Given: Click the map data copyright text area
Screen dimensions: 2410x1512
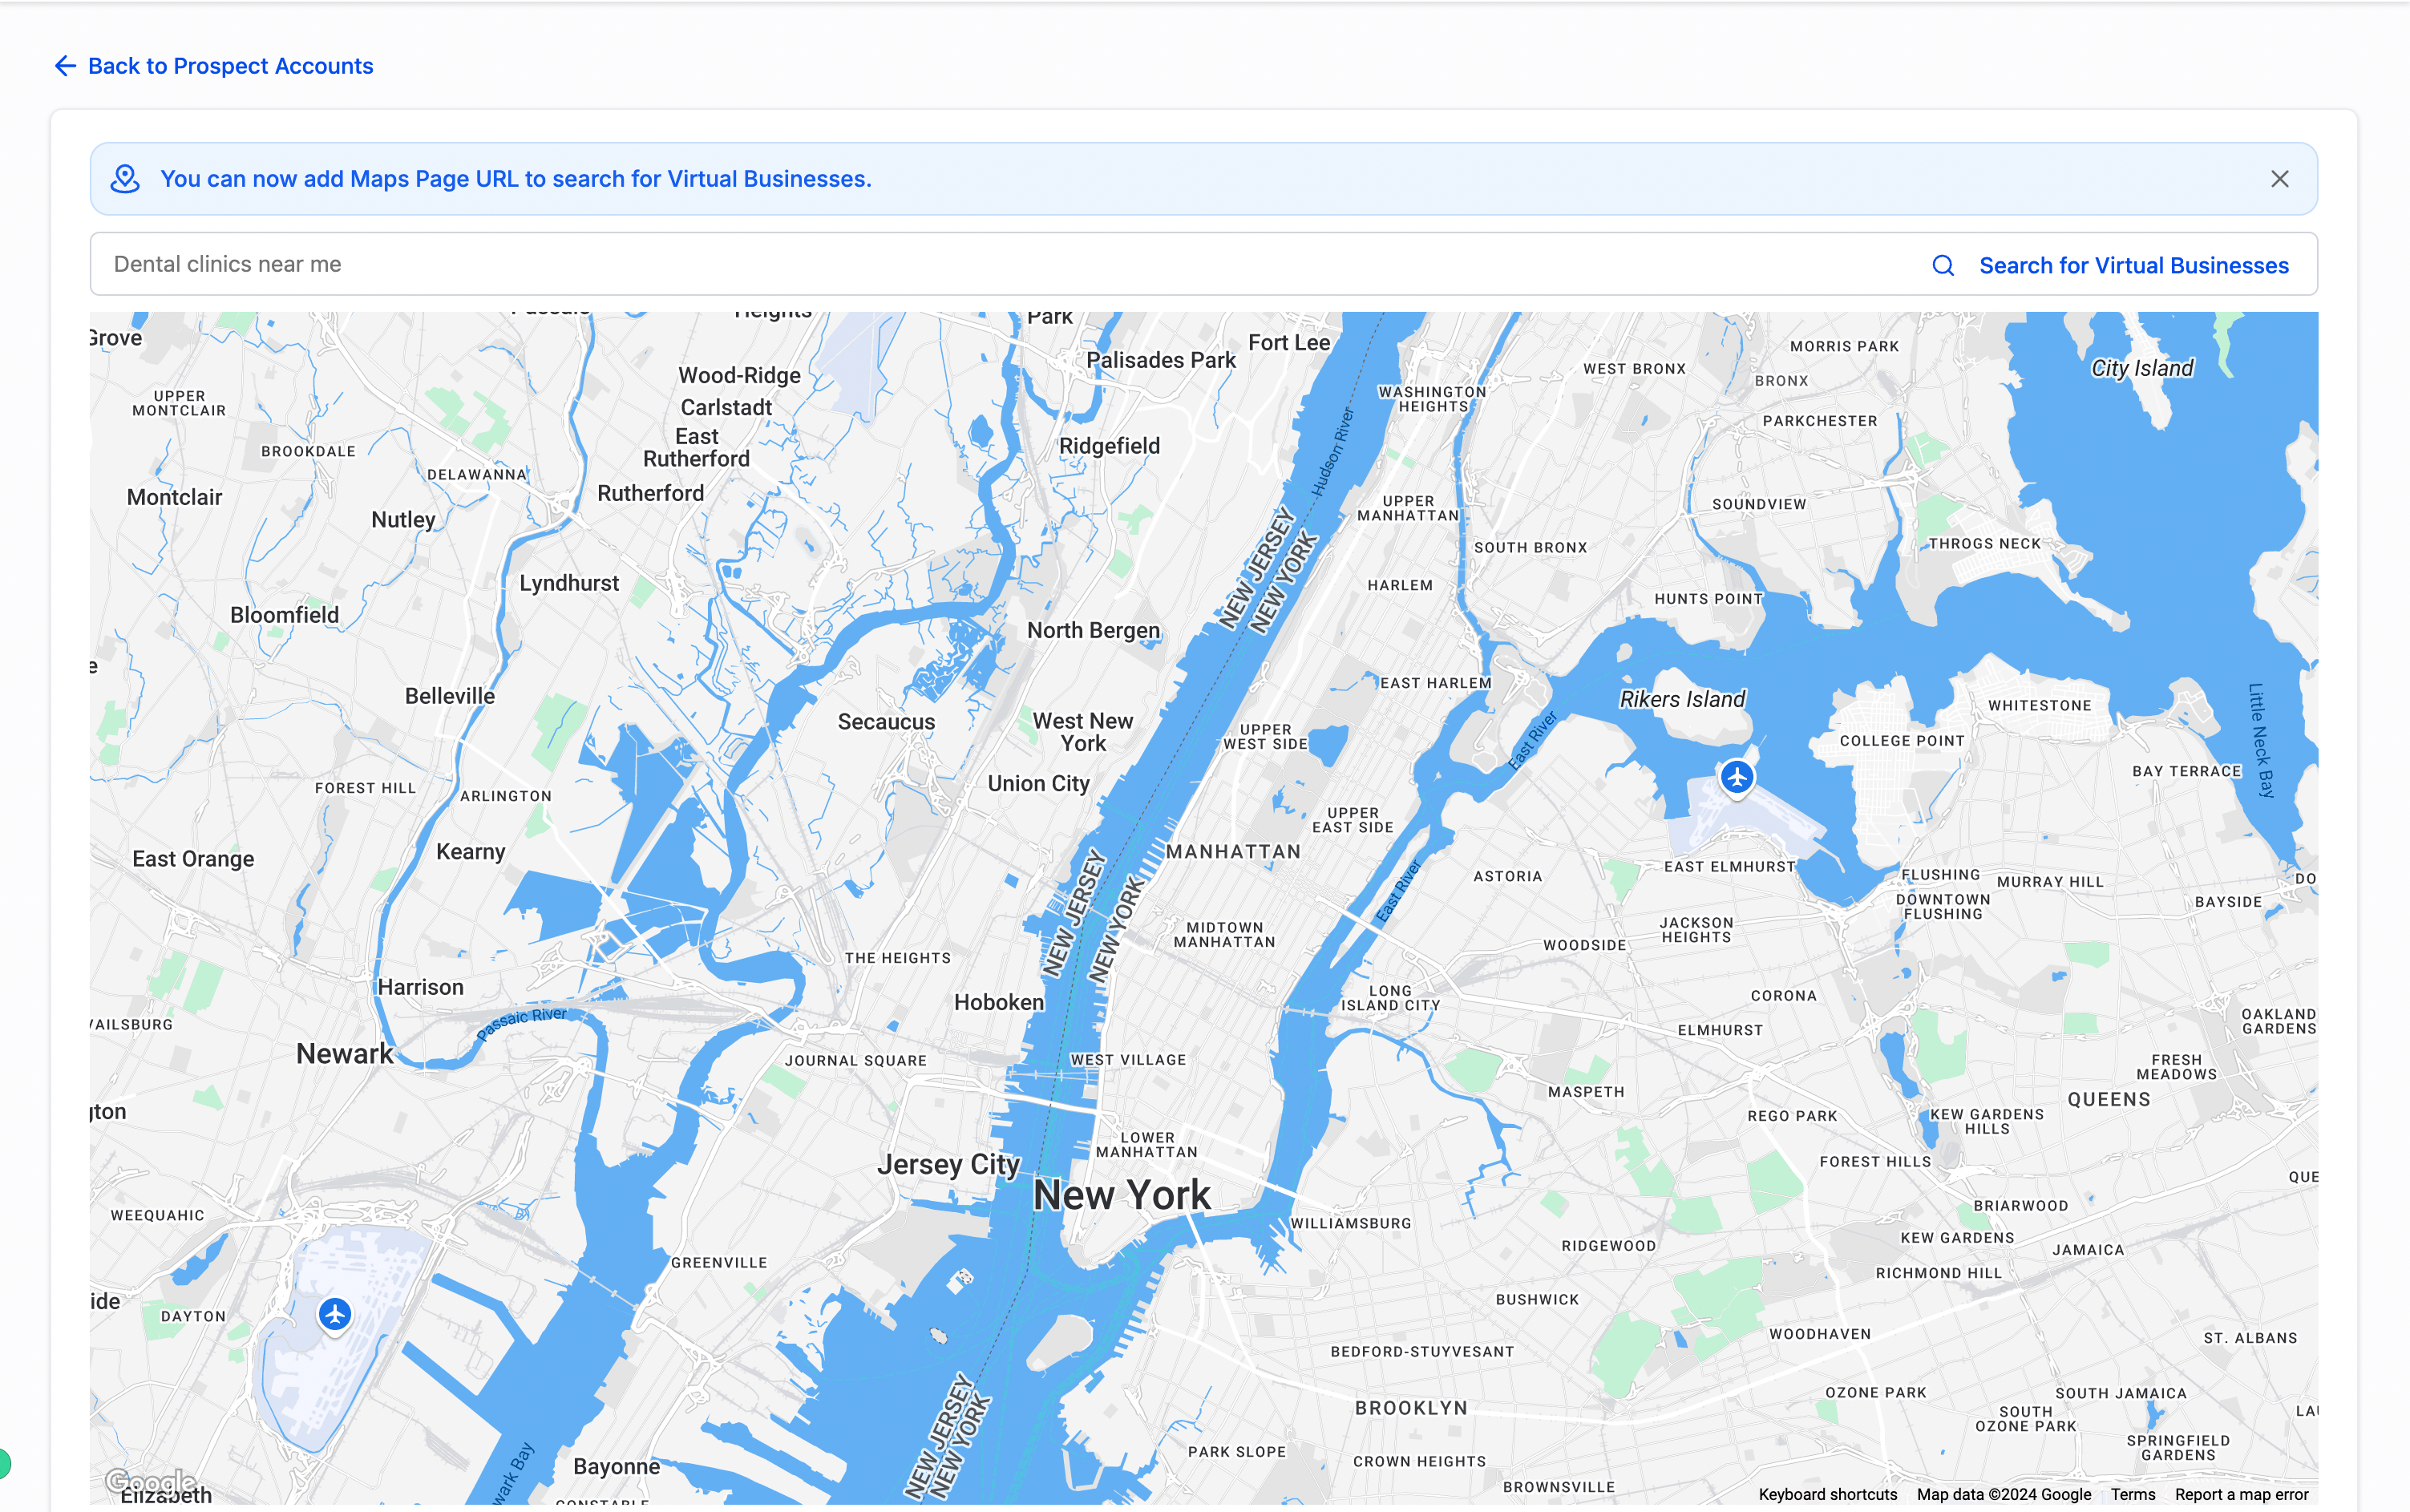Looking at the screenshot, I should [x=2004, y=1493].
